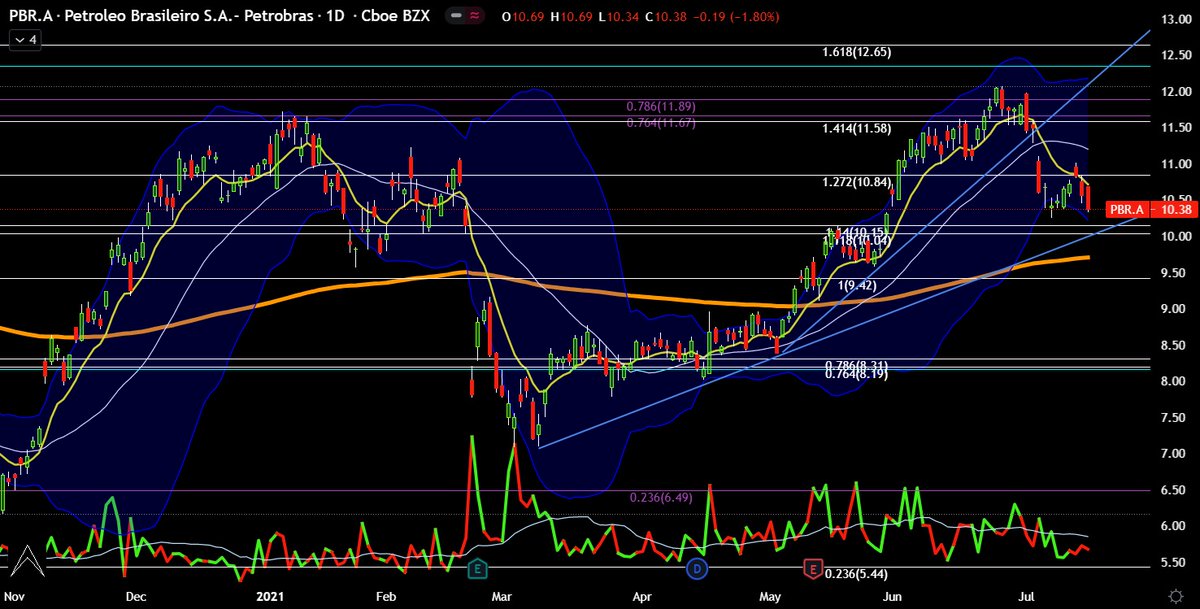Viewport: 1200px width, 609px height.
Task: Click the open value O10.69 in the legend
Action: click(522, 16)
